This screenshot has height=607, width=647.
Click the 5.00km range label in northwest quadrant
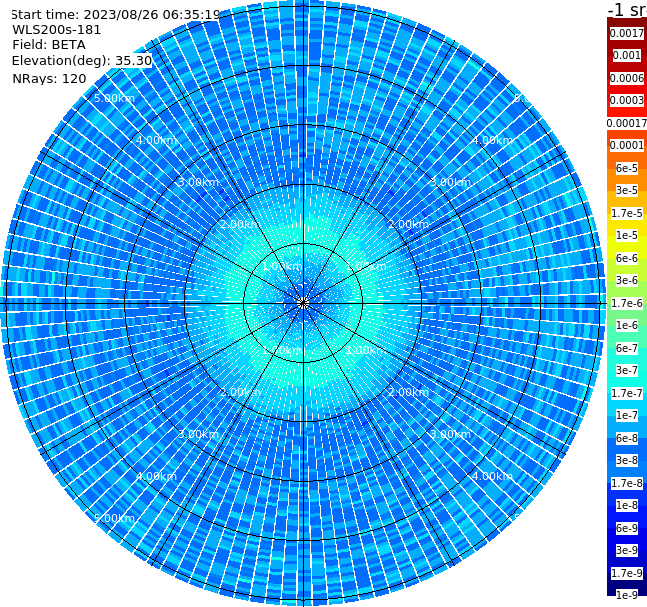(114, 98)
